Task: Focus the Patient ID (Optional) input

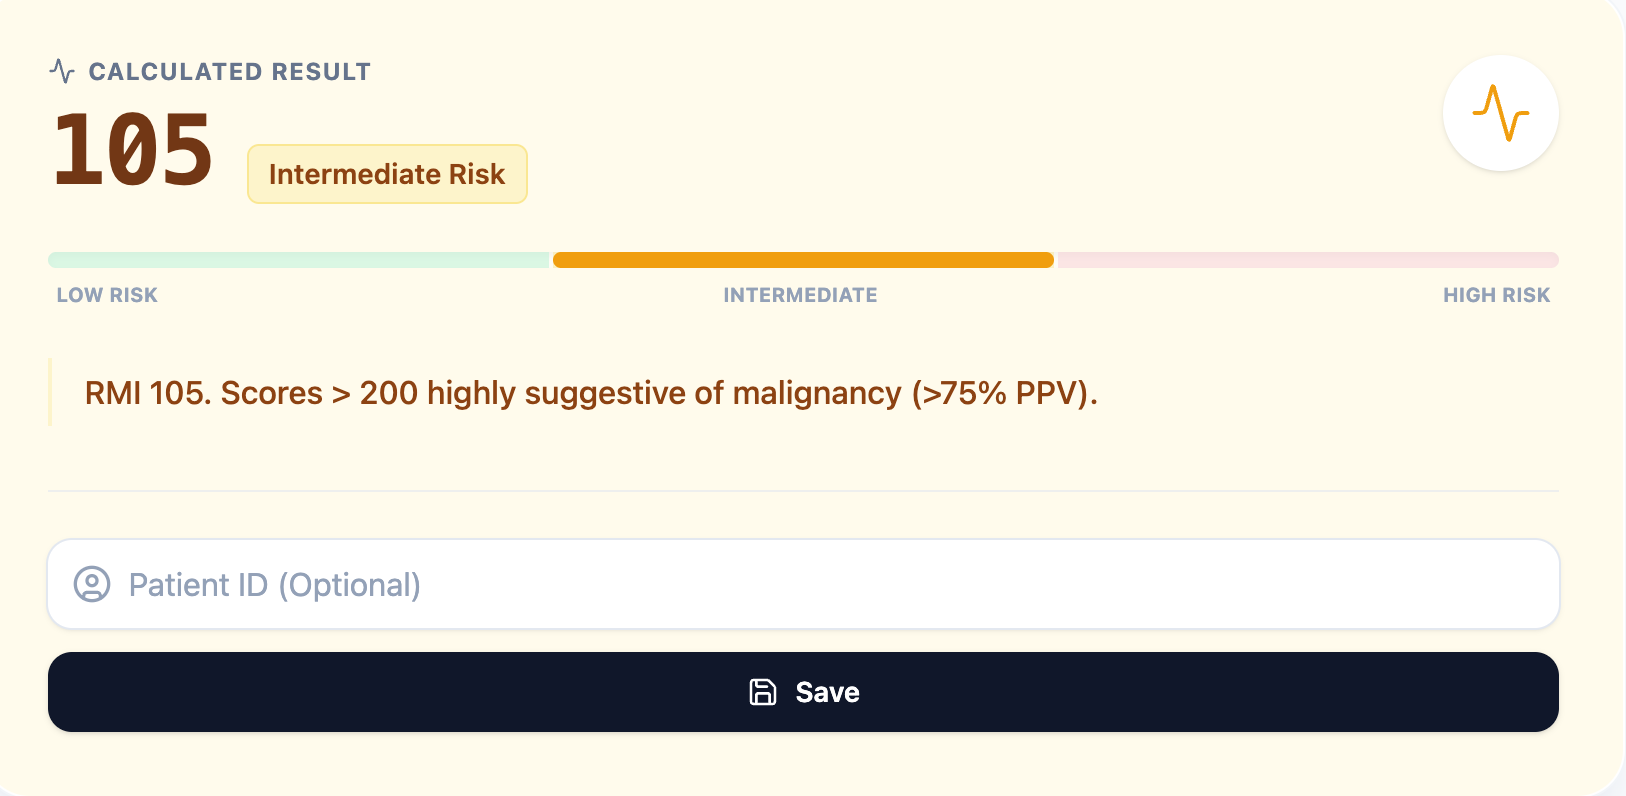Action: pyautogui.click(x=800, y=584)
